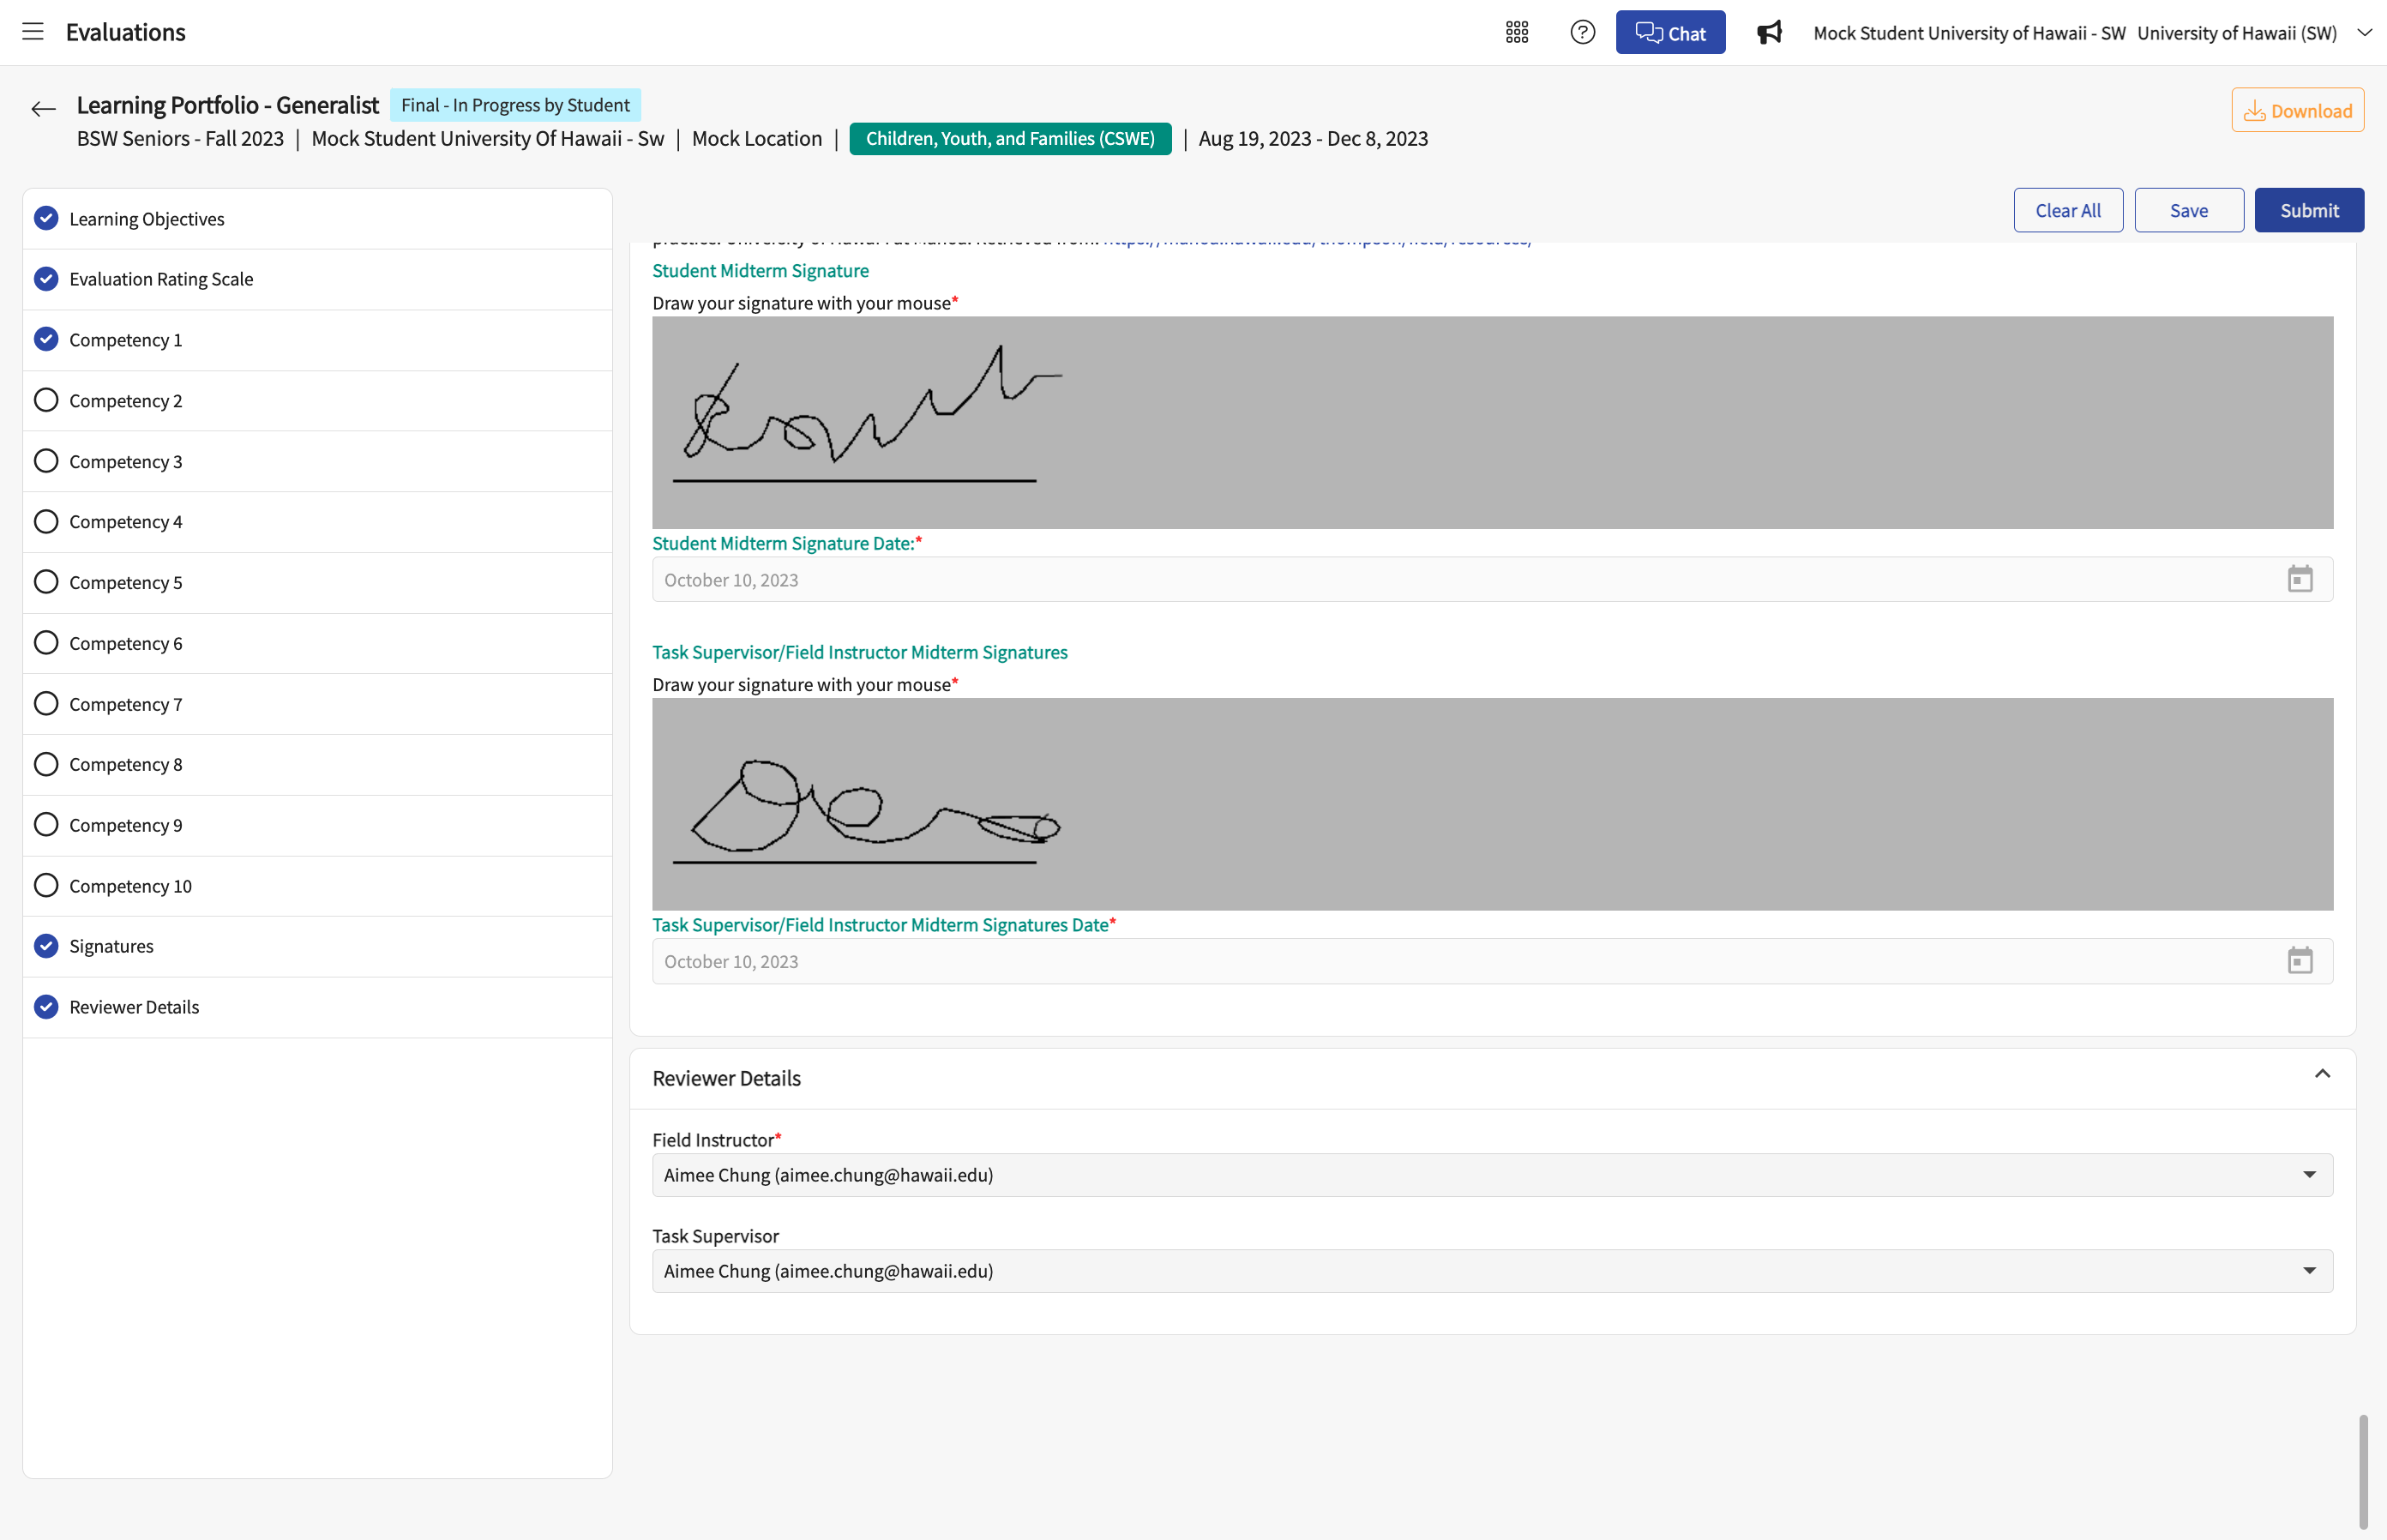Select the Competency 4 status circle
2387x1540 pixels.
point(46,521)
